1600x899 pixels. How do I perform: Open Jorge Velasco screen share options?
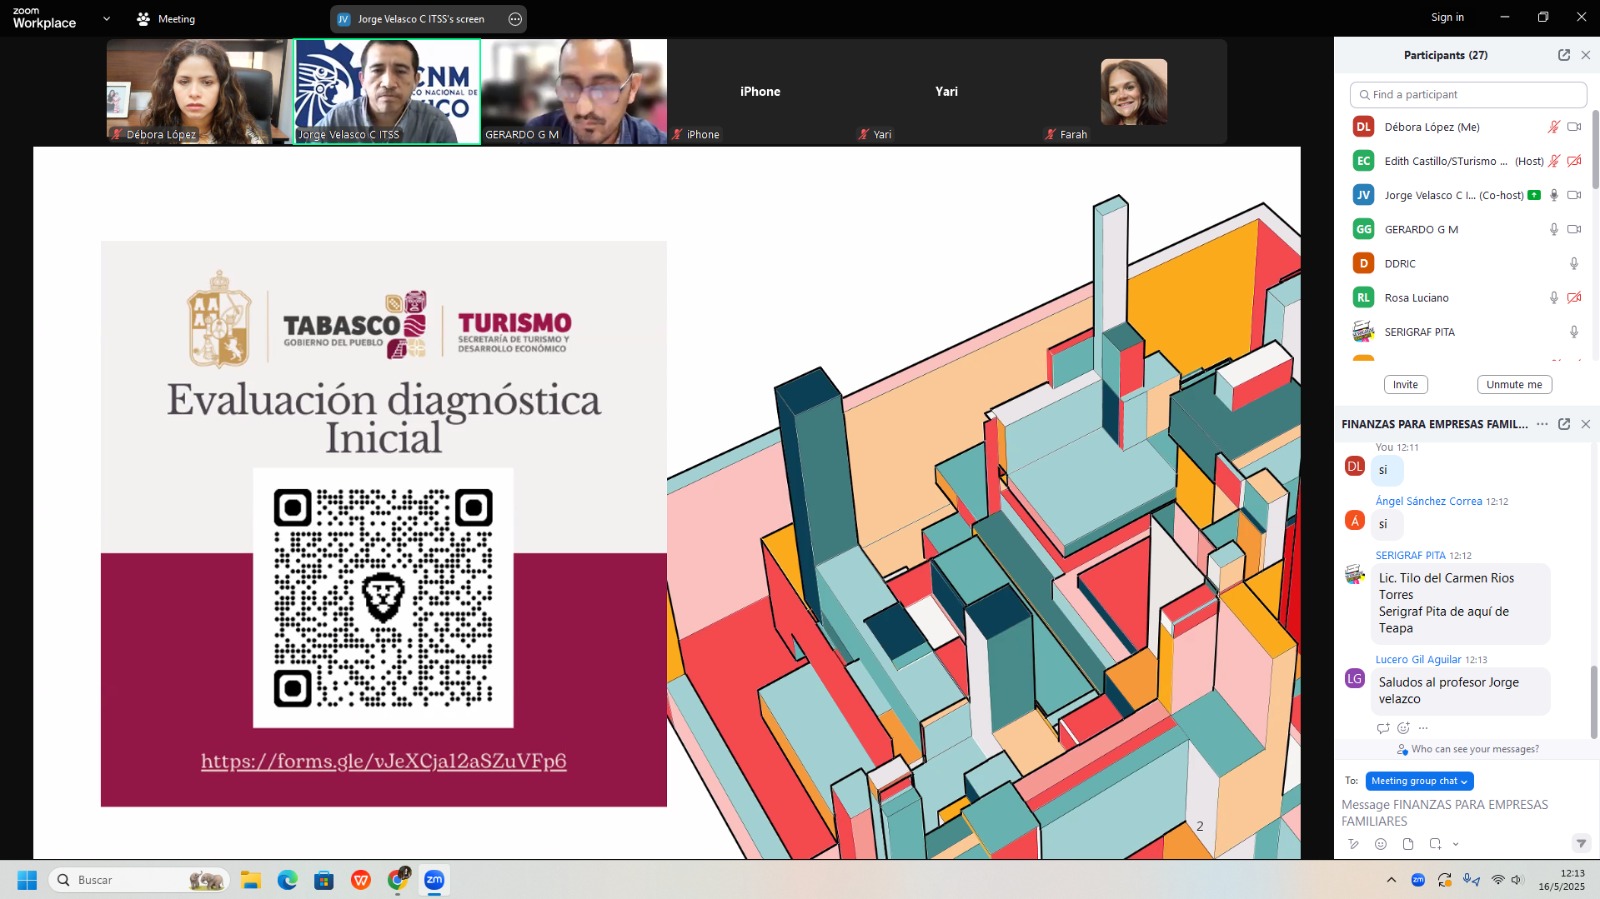click(x=515, y=19)
